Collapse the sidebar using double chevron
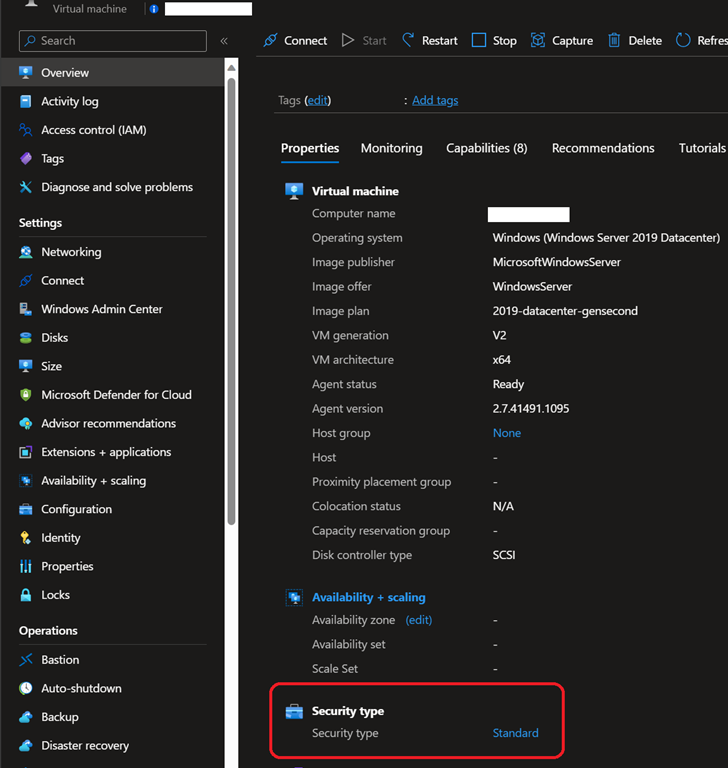728x768 pixels. pyautogui.click(x=224, y=41)
